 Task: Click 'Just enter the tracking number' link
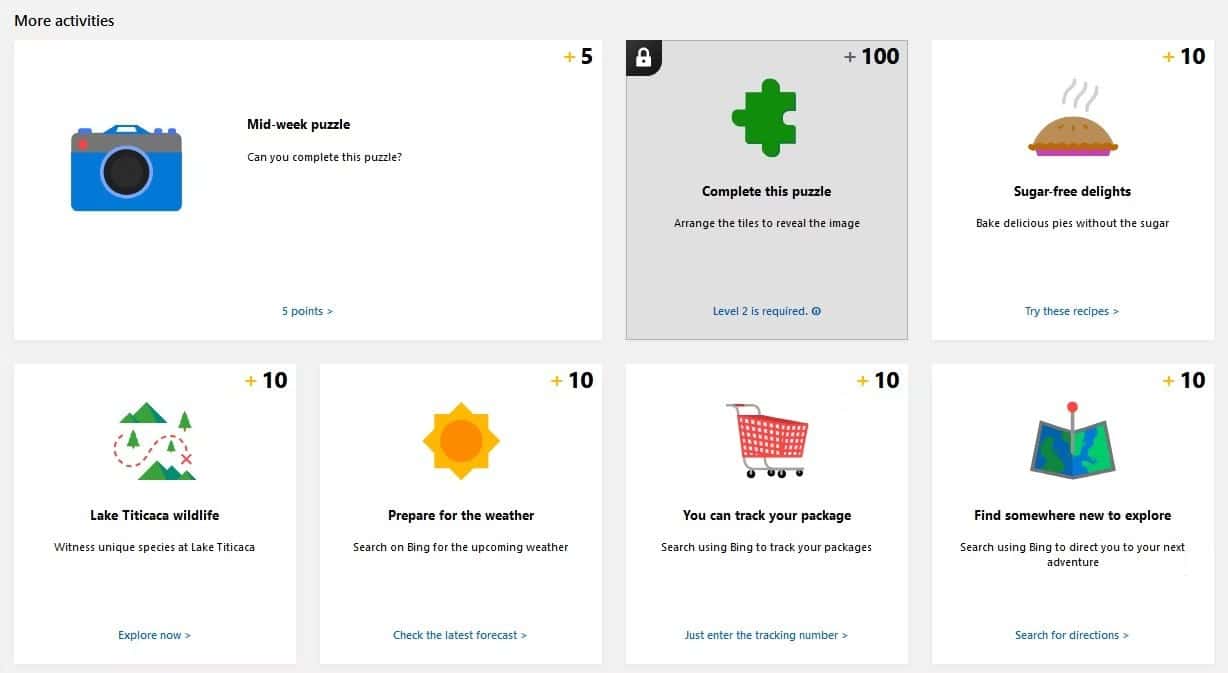coord(766,635)
